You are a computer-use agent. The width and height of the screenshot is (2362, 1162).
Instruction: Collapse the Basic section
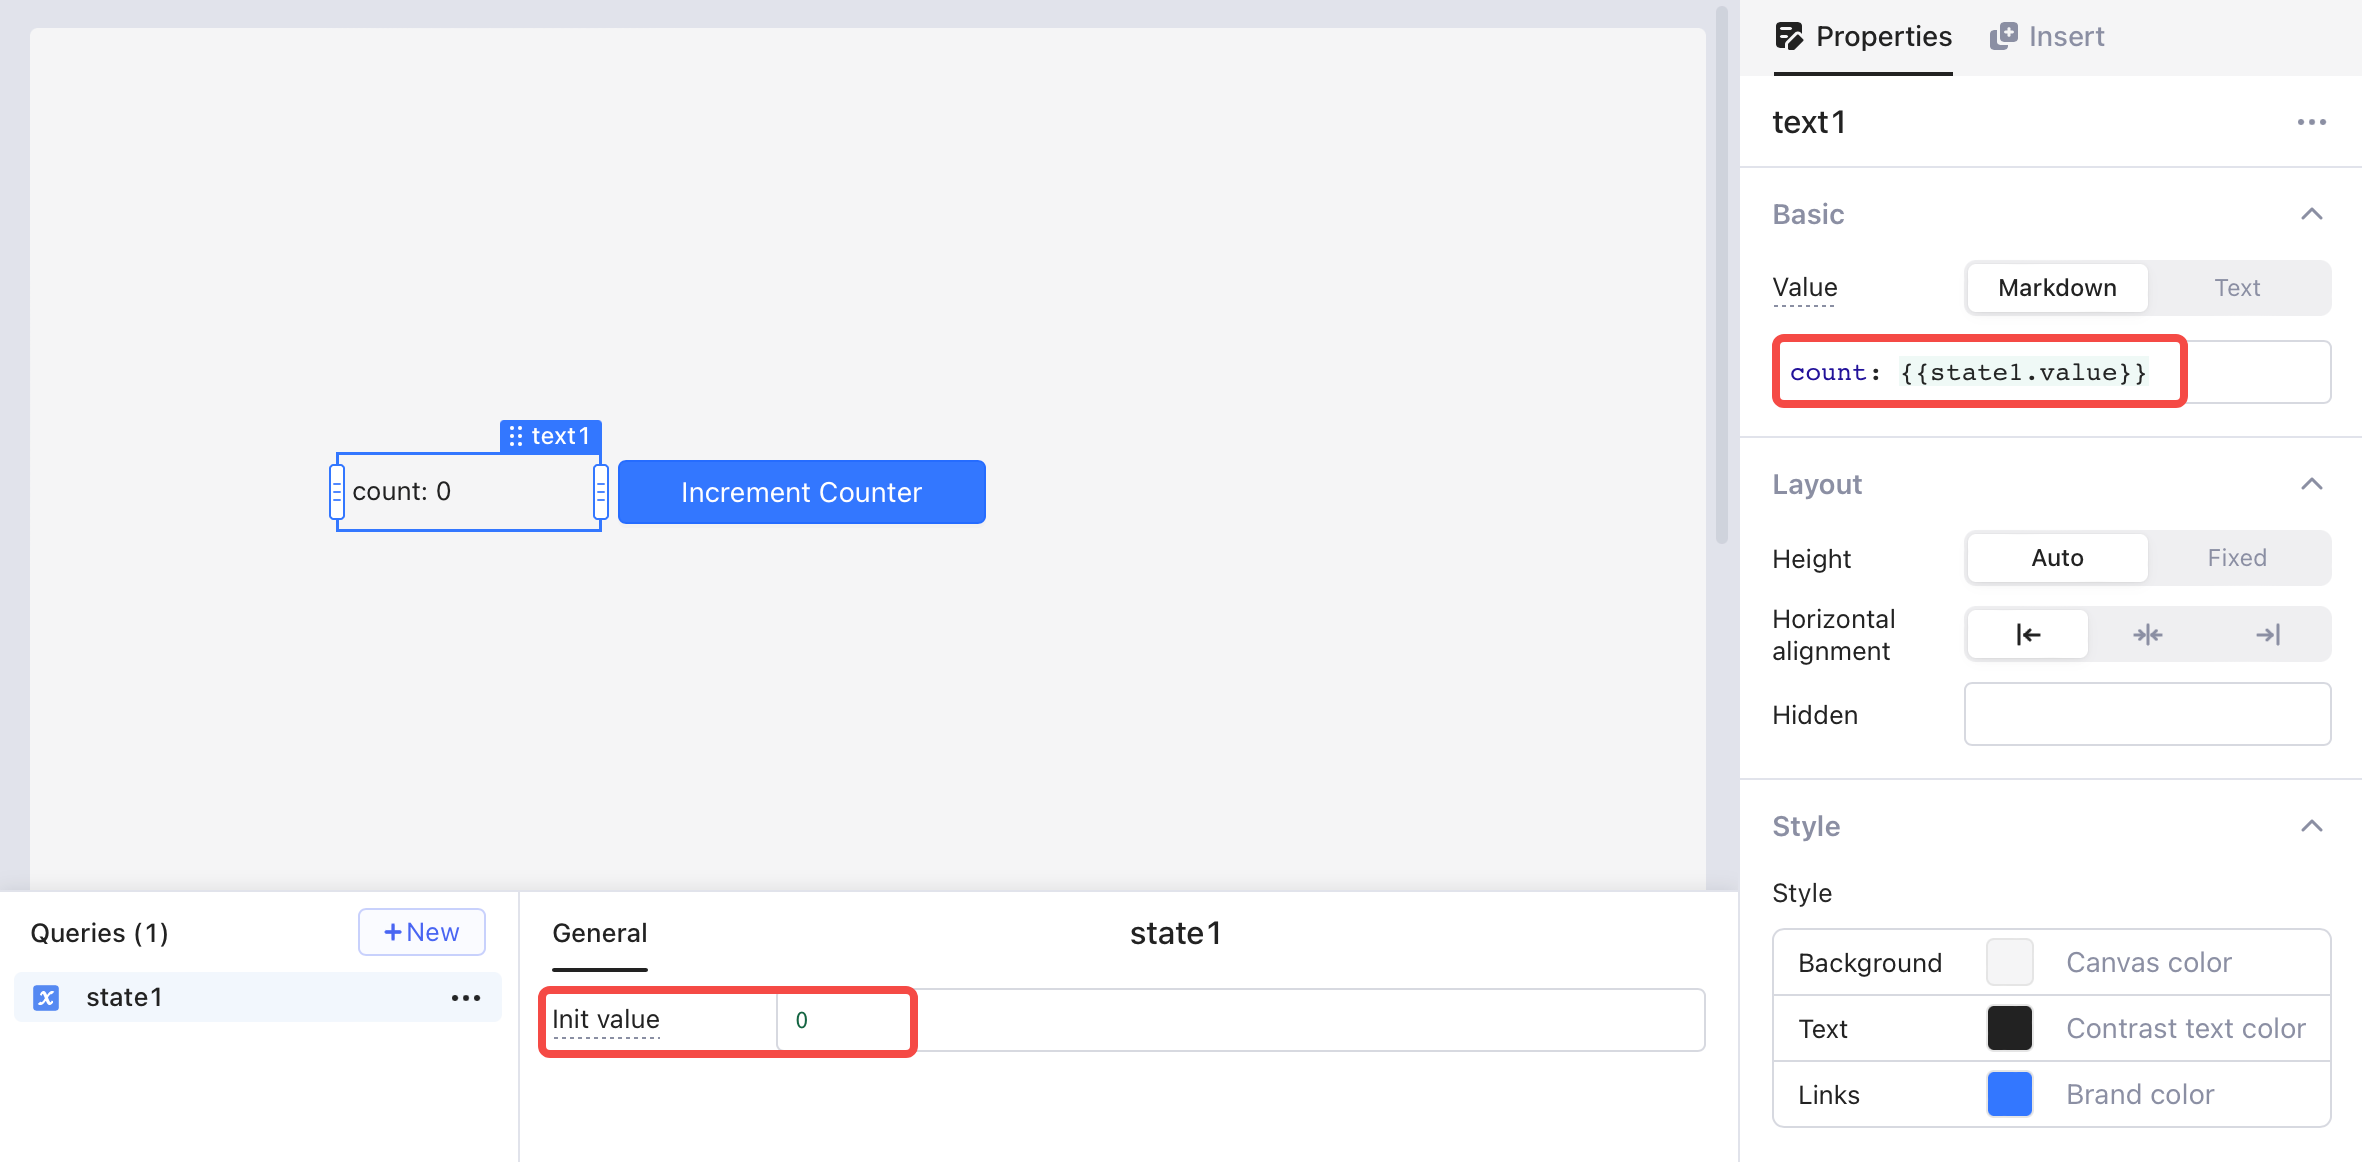click(x=2311, y=214)
